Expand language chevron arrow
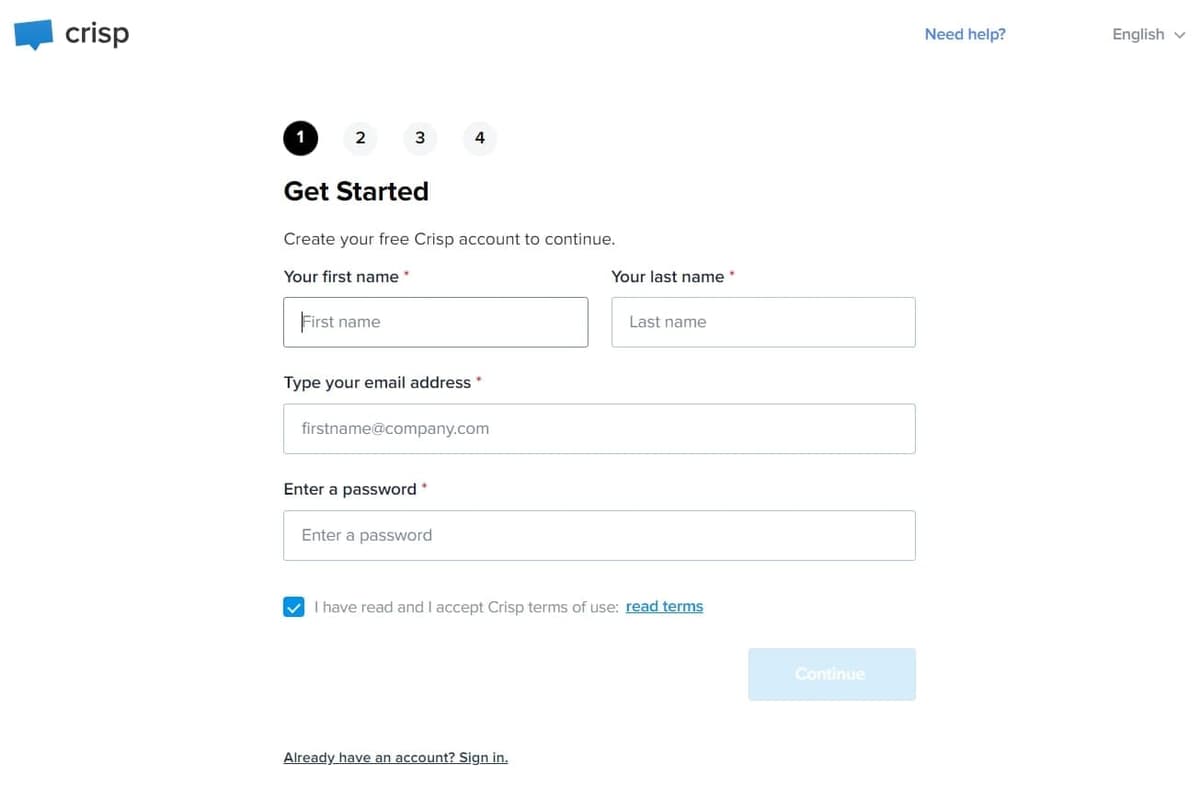Screen dimensions: 1200x798 [1180, 35]
